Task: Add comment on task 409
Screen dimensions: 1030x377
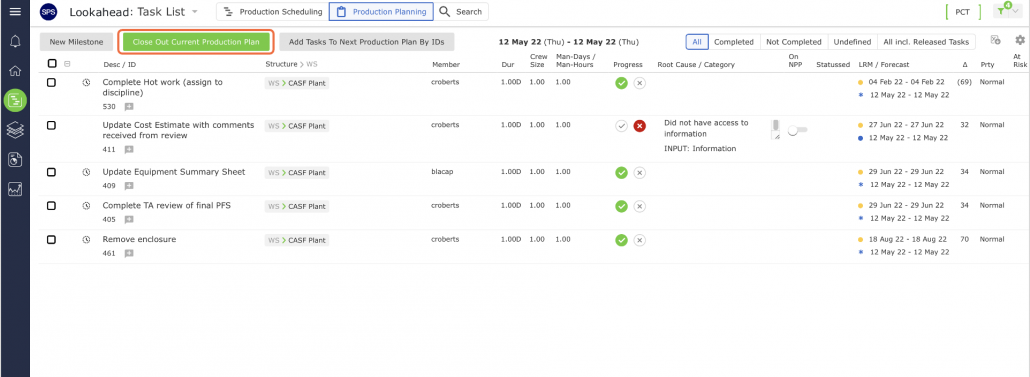Action: [x=129, y=186]
